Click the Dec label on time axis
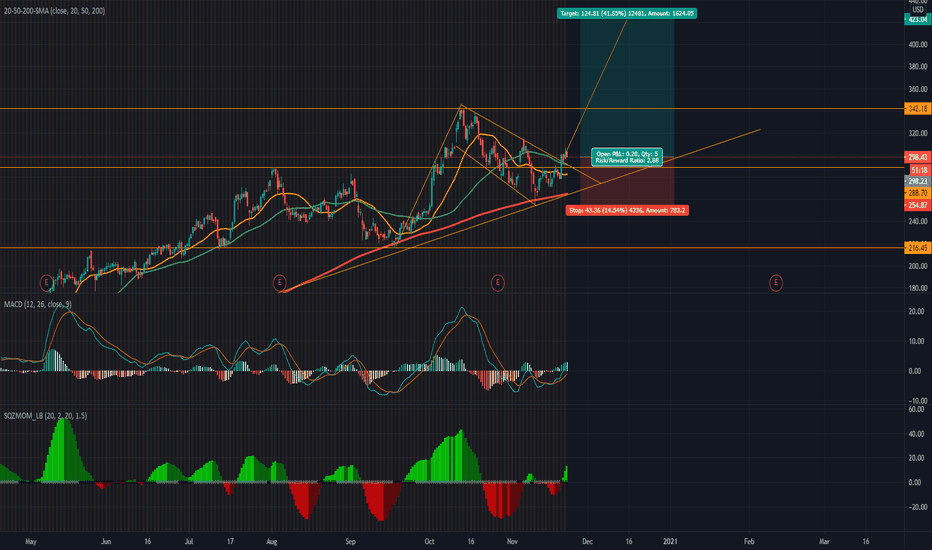Viewport: 932px width, 550px height. pos(587,542)
